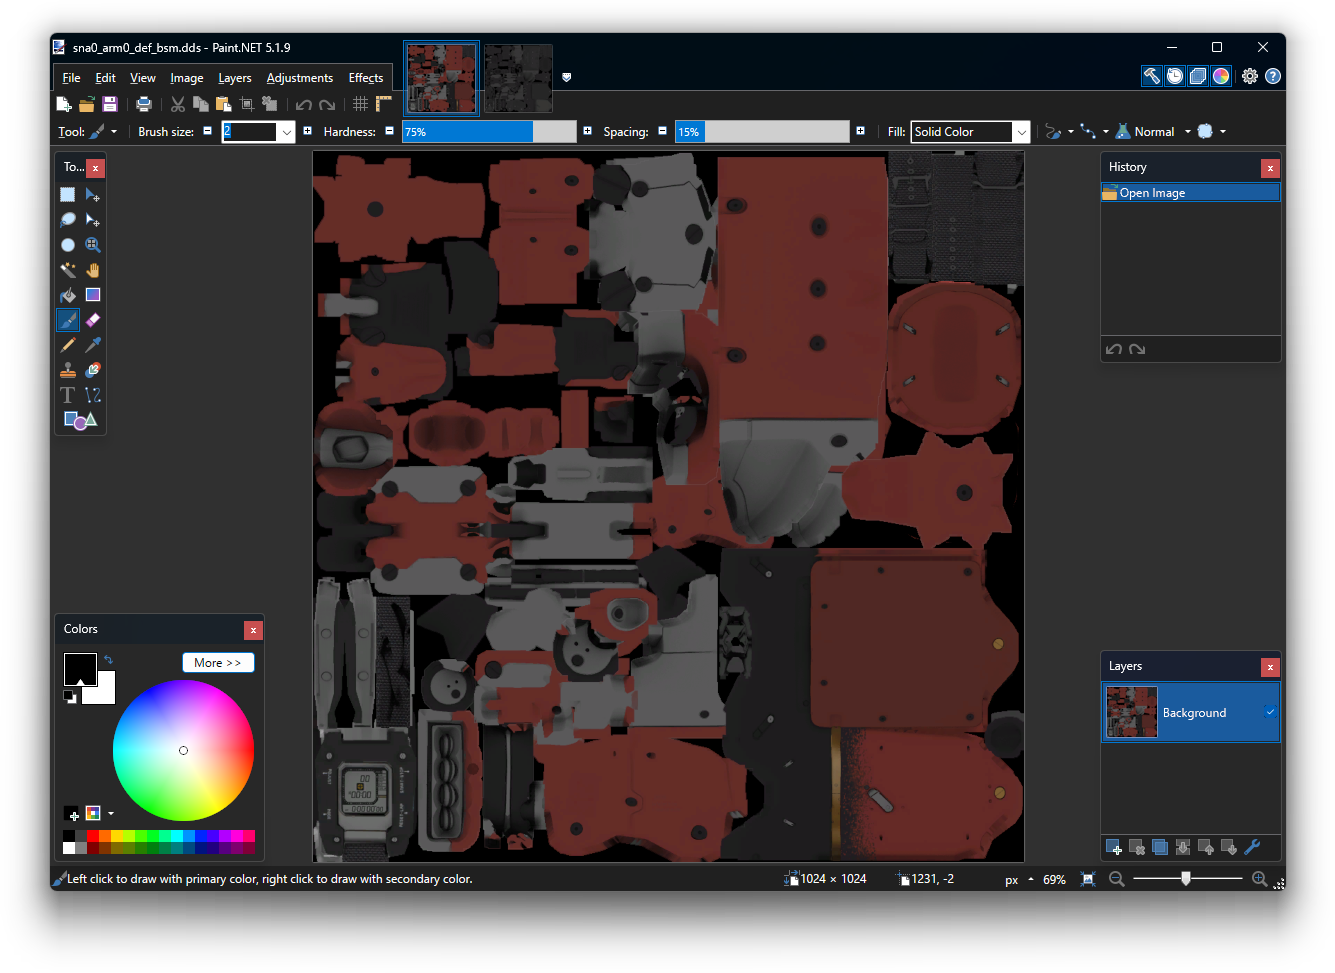This screenshot has height=973, width=1335.
Task: Toggle Tools window visibility hammer button
Action: 1152,76
